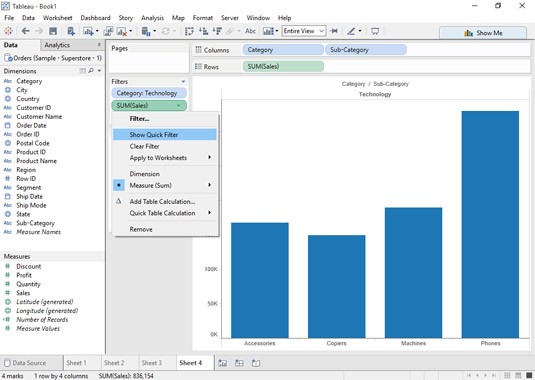
Task: Choose Filter... in the context menu
Action: (x=165, y=119)
